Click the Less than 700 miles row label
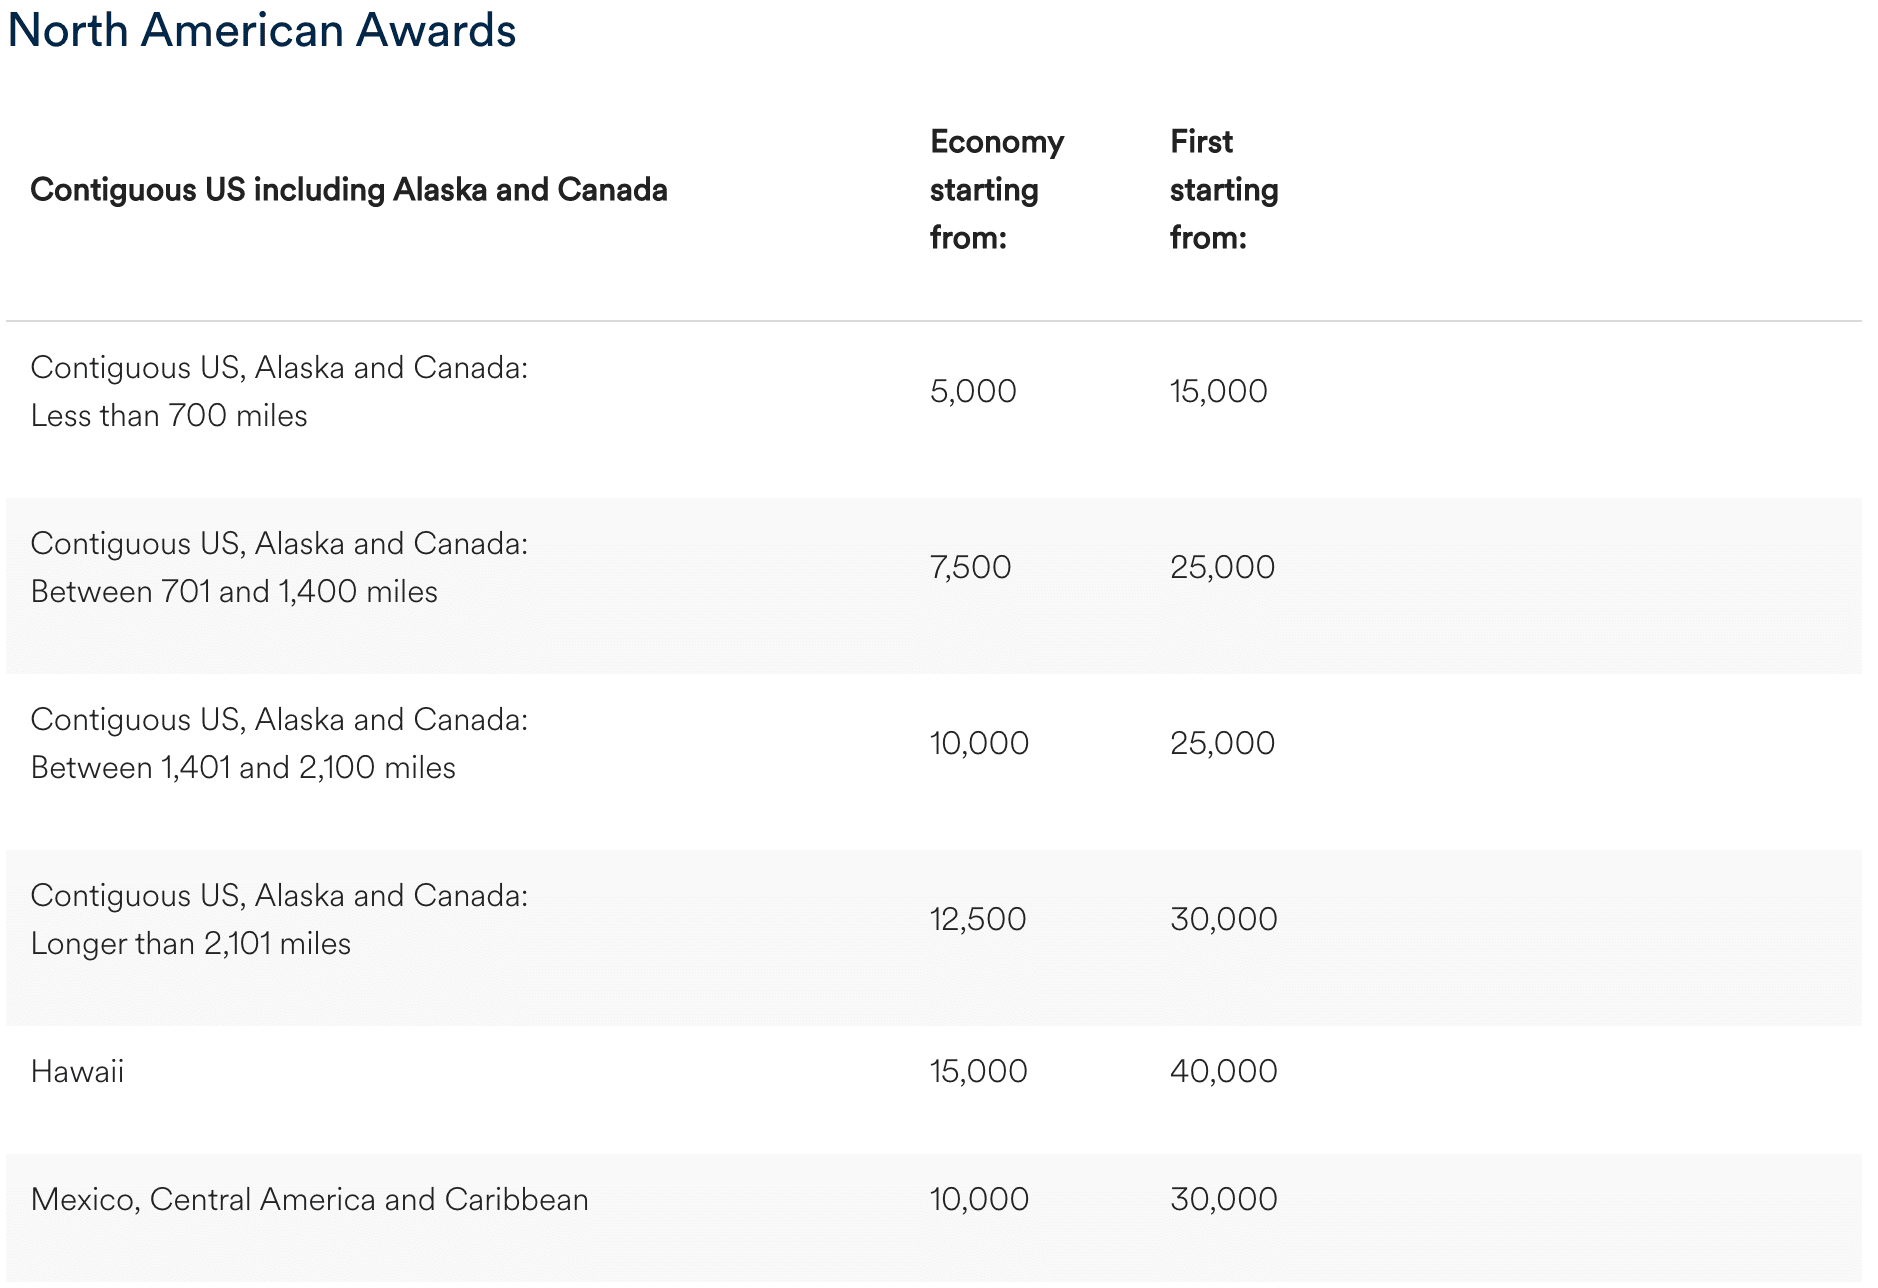 pyautogui.click(x=279, y=392)
